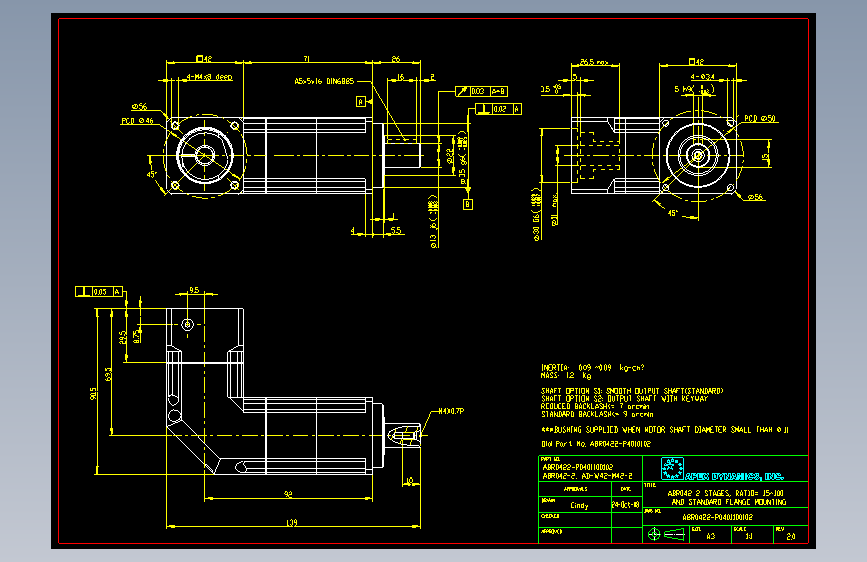The width and height of the screenshot is (867, 562).
Task: Select the "8.75" vertical dimension
Action: (137, 336)
